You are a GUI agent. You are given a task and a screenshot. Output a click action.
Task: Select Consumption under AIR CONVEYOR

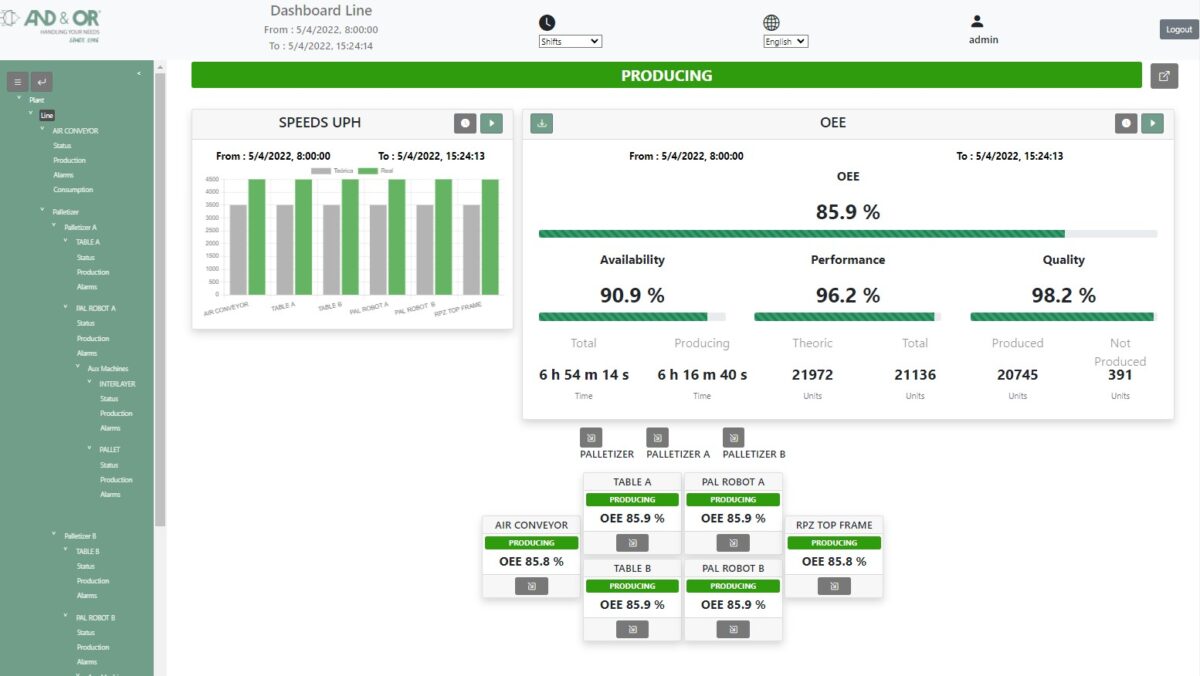73,190
